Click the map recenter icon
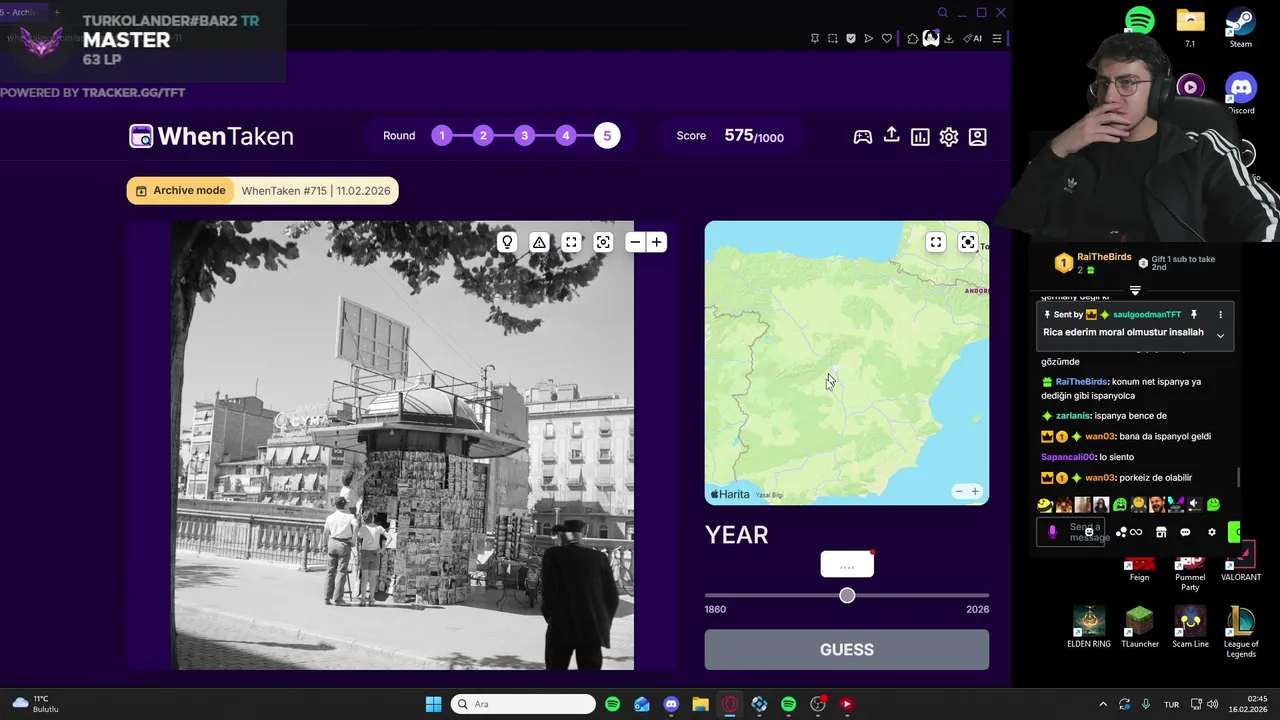This screenshot has width=1280, height=720. [x=968, y=242]
